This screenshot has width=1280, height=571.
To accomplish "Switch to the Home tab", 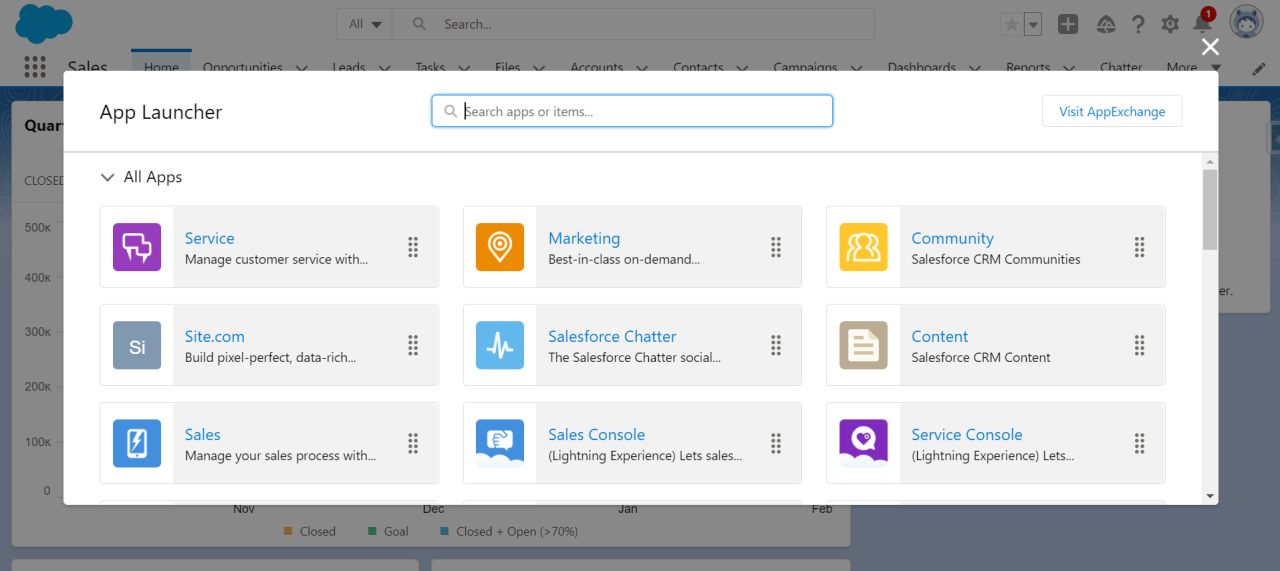I will click(x=161, y=67).
